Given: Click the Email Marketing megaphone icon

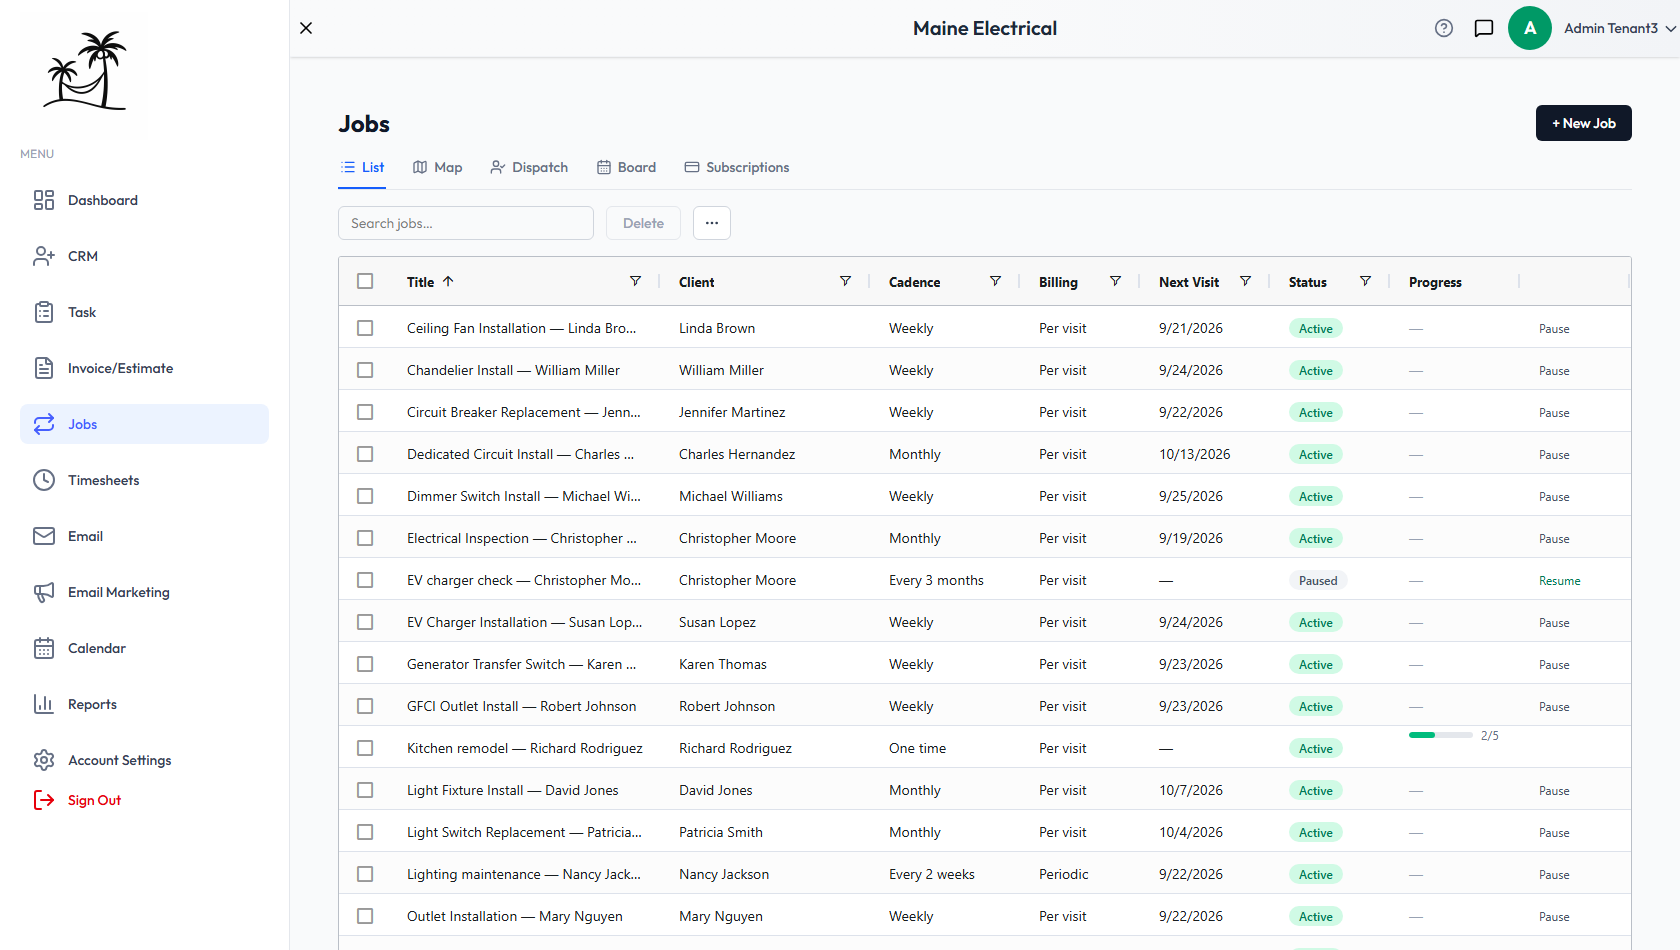Looking at the screenshot, I should pyautogui.click(x=44, y=592).
